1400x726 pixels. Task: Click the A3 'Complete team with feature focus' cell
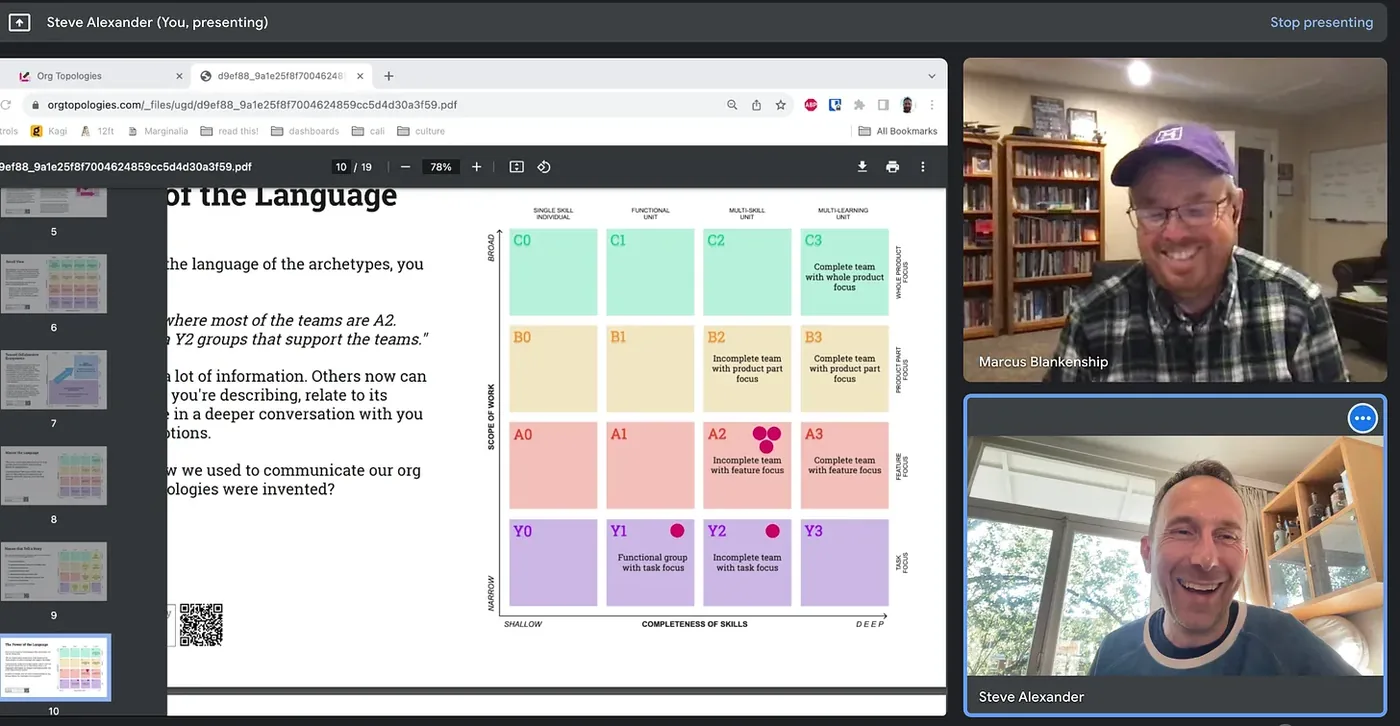845,465
